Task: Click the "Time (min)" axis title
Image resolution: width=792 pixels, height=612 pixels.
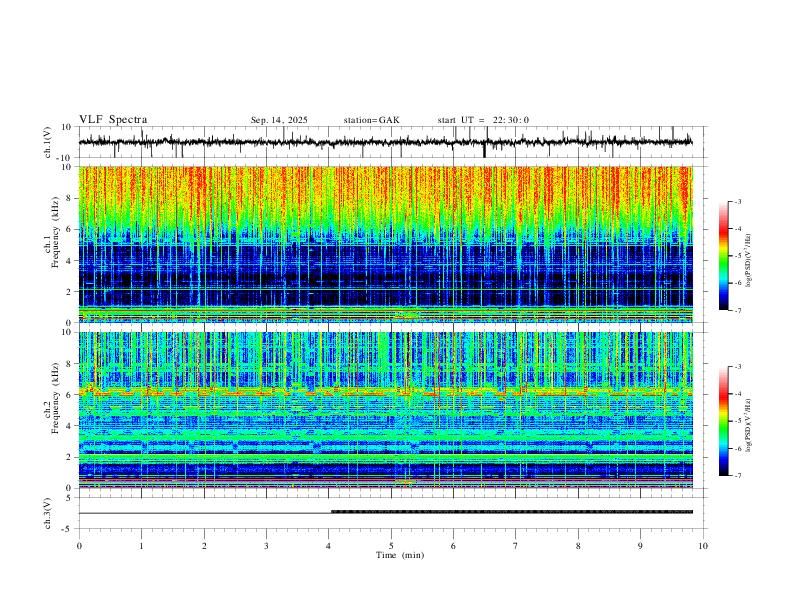Action: pyautogui.click(x=400, y=555)
